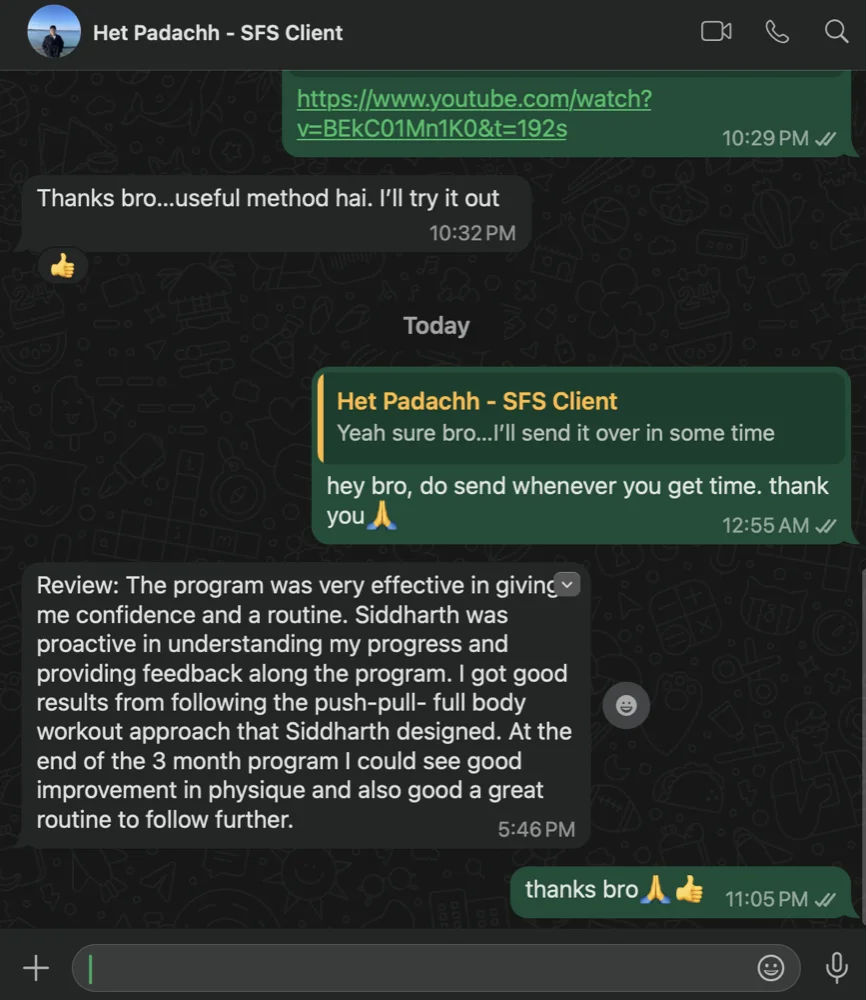Open the emoji picker in the message bar
This screenshot has width=866, height=1000.
click(x=771, y=967)
